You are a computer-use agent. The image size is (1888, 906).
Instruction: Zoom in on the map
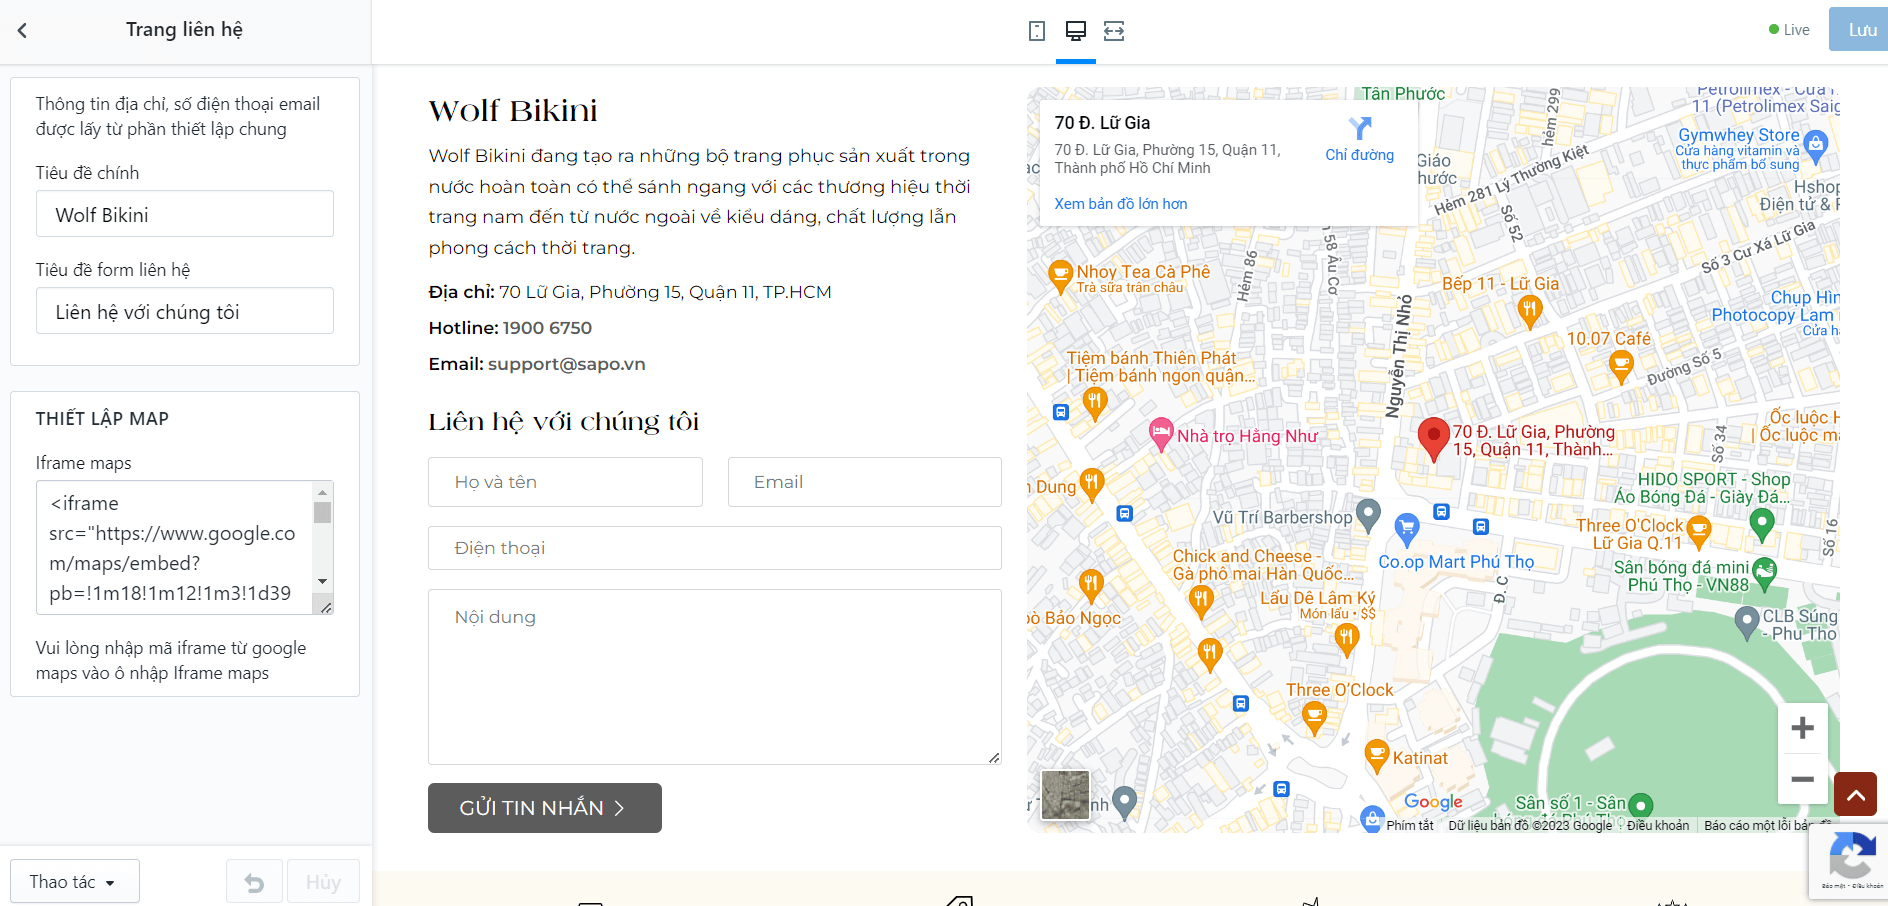click(x=1802, y=728)
